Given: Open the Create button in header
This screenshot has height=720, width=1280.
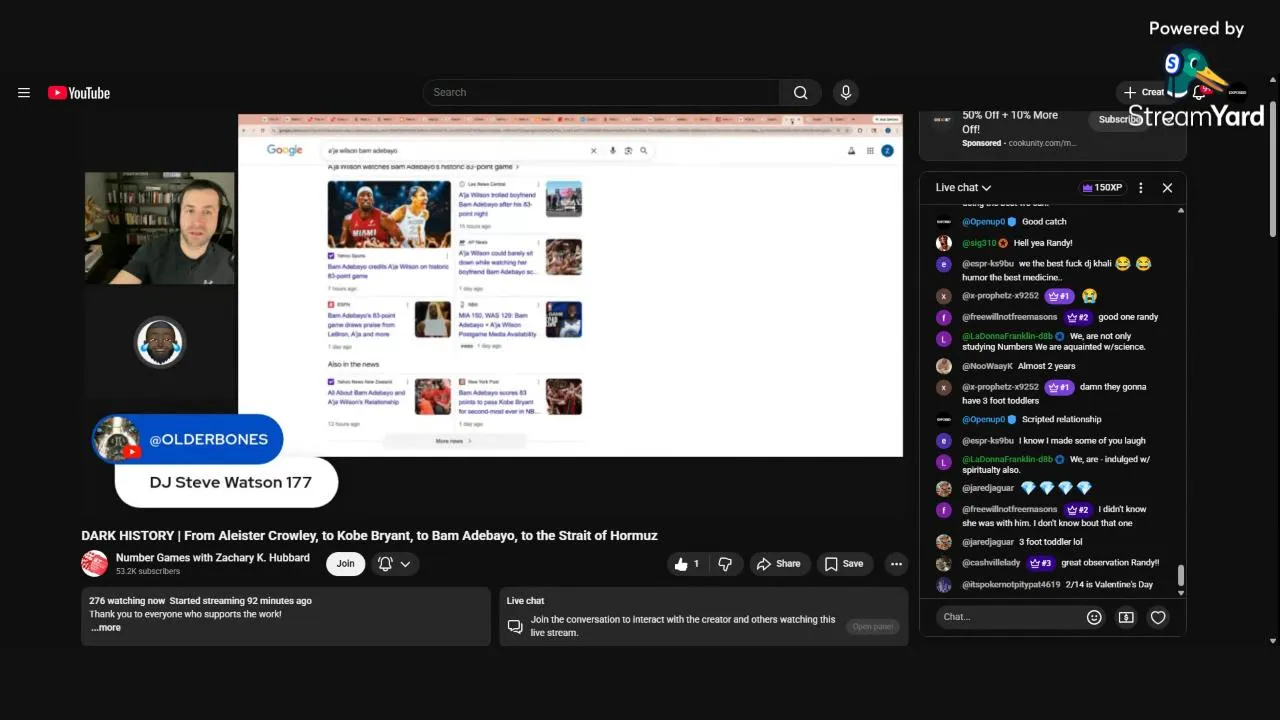Looking at the screenshot, I should (x=1145, y=92).
